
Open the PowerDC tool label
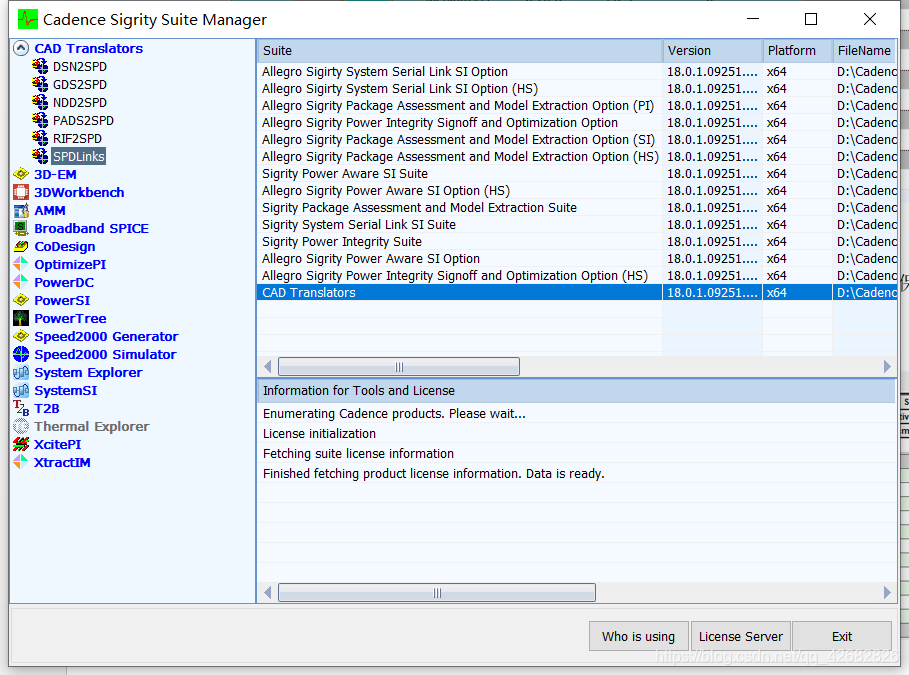pos(64,282)
